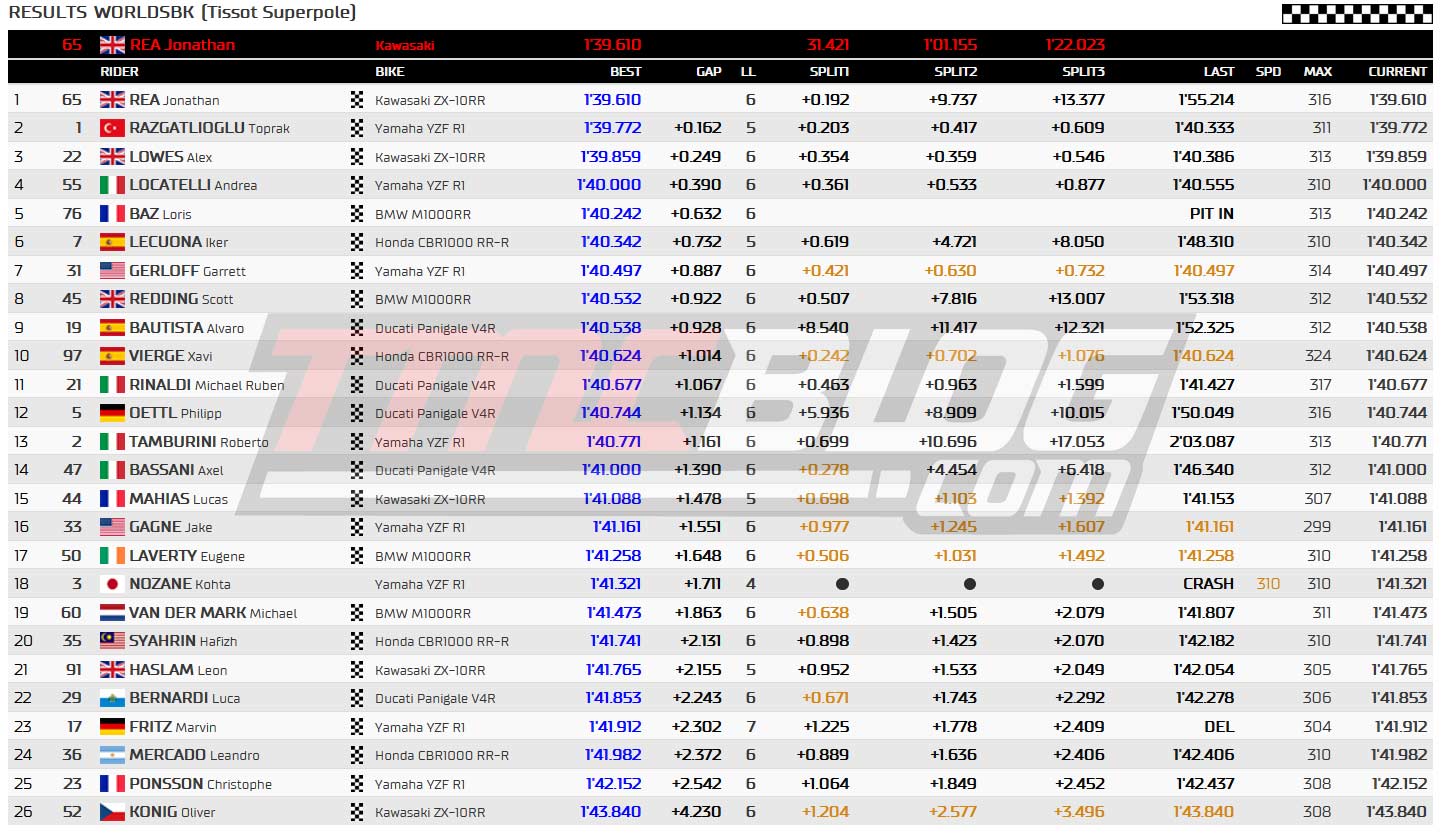The image size is (1446, 836).
Task: Click the Argentine flag beside MERCADO Leandro
Action: 112,755
